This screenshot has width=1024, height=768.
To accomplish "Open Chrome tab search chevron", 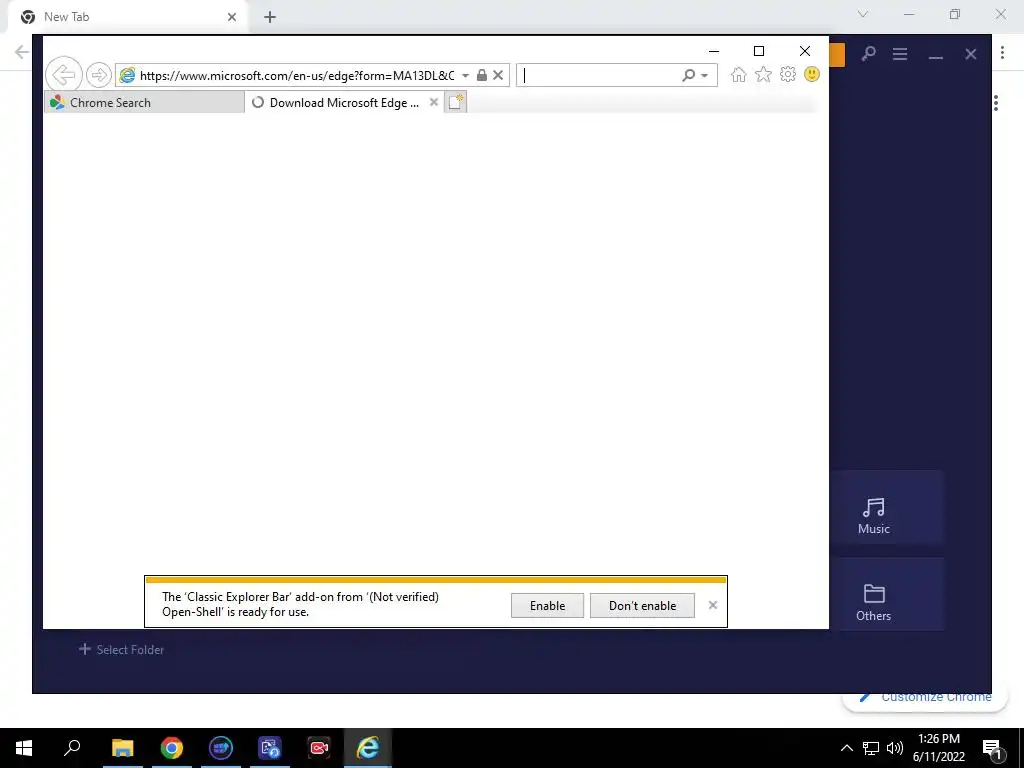I will tap(863, 14).
